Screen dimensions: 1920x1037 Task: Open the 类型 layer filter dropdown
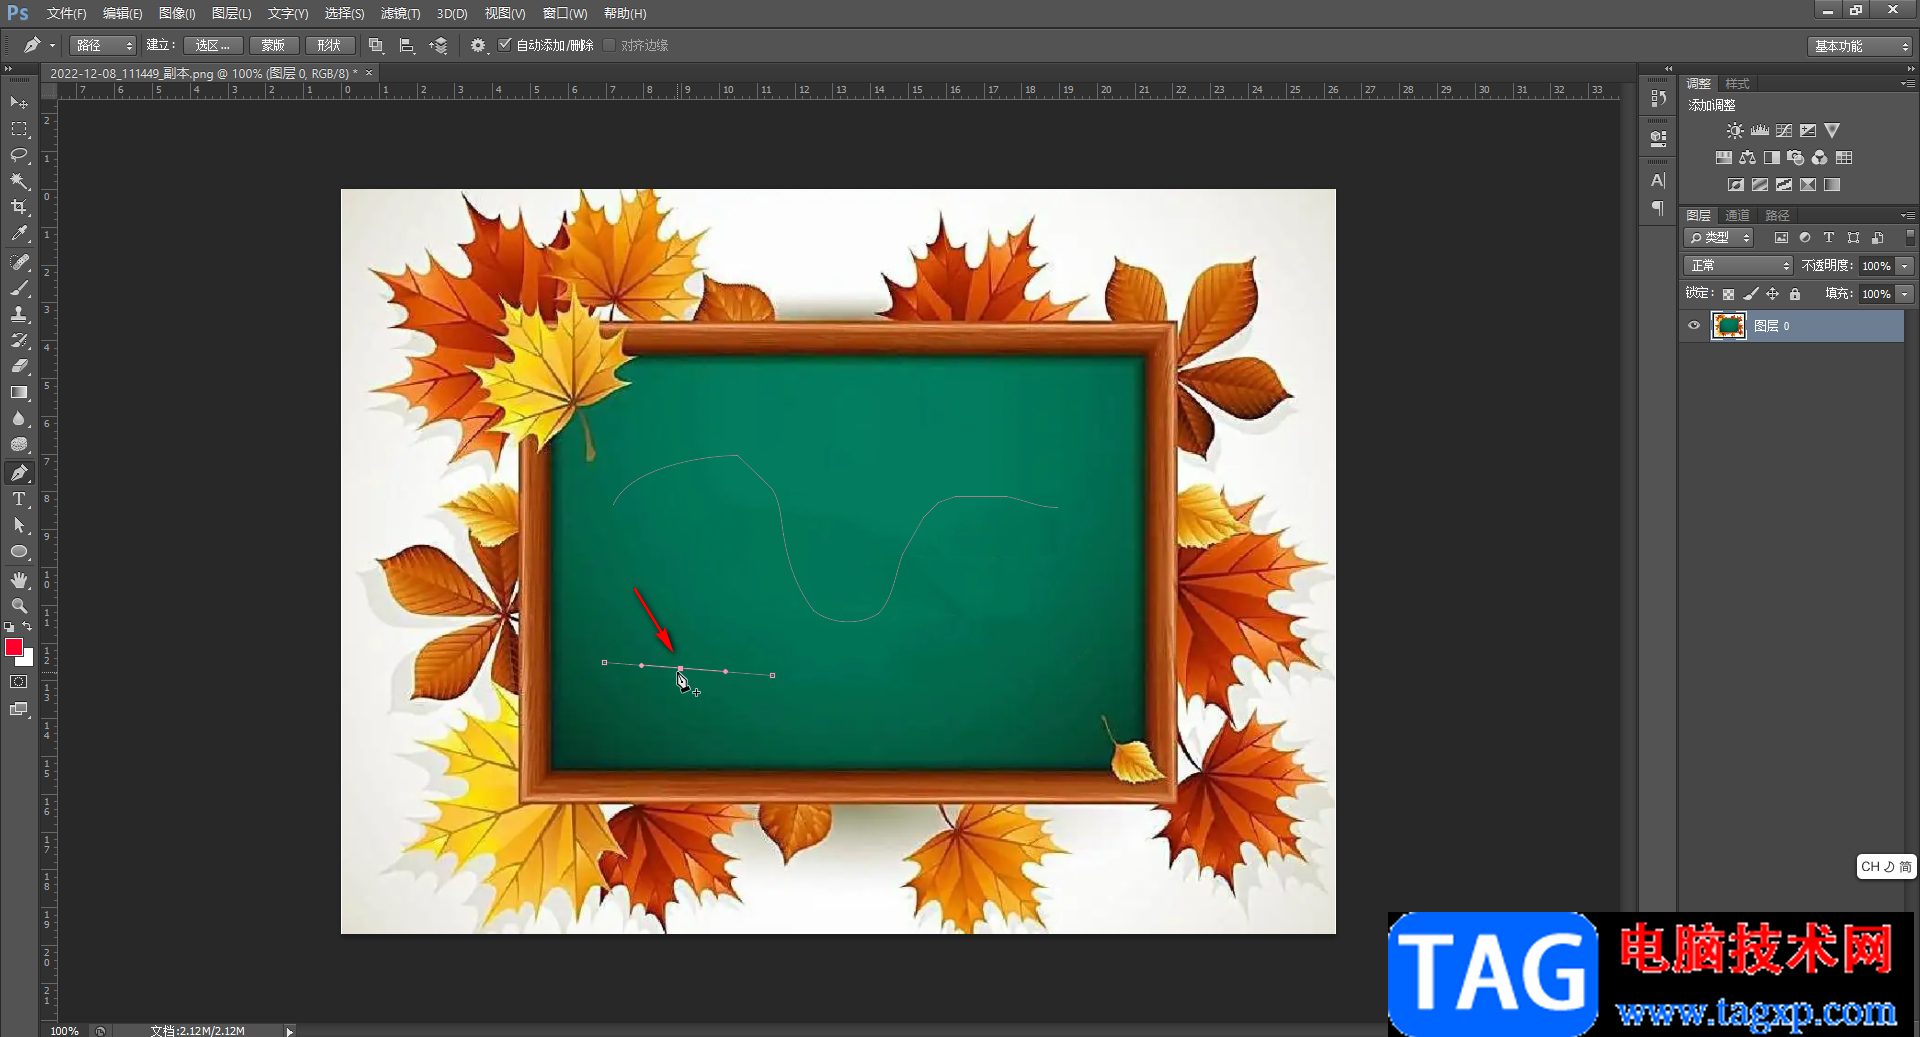(1719, 238)
